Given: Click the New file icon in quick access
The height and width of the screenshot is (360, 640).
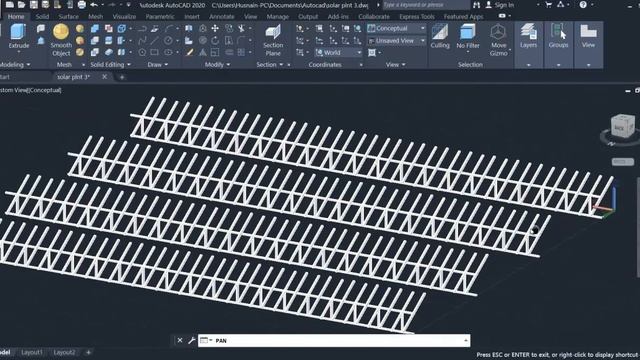Looking at the screenshot, I should coord(9,5).
